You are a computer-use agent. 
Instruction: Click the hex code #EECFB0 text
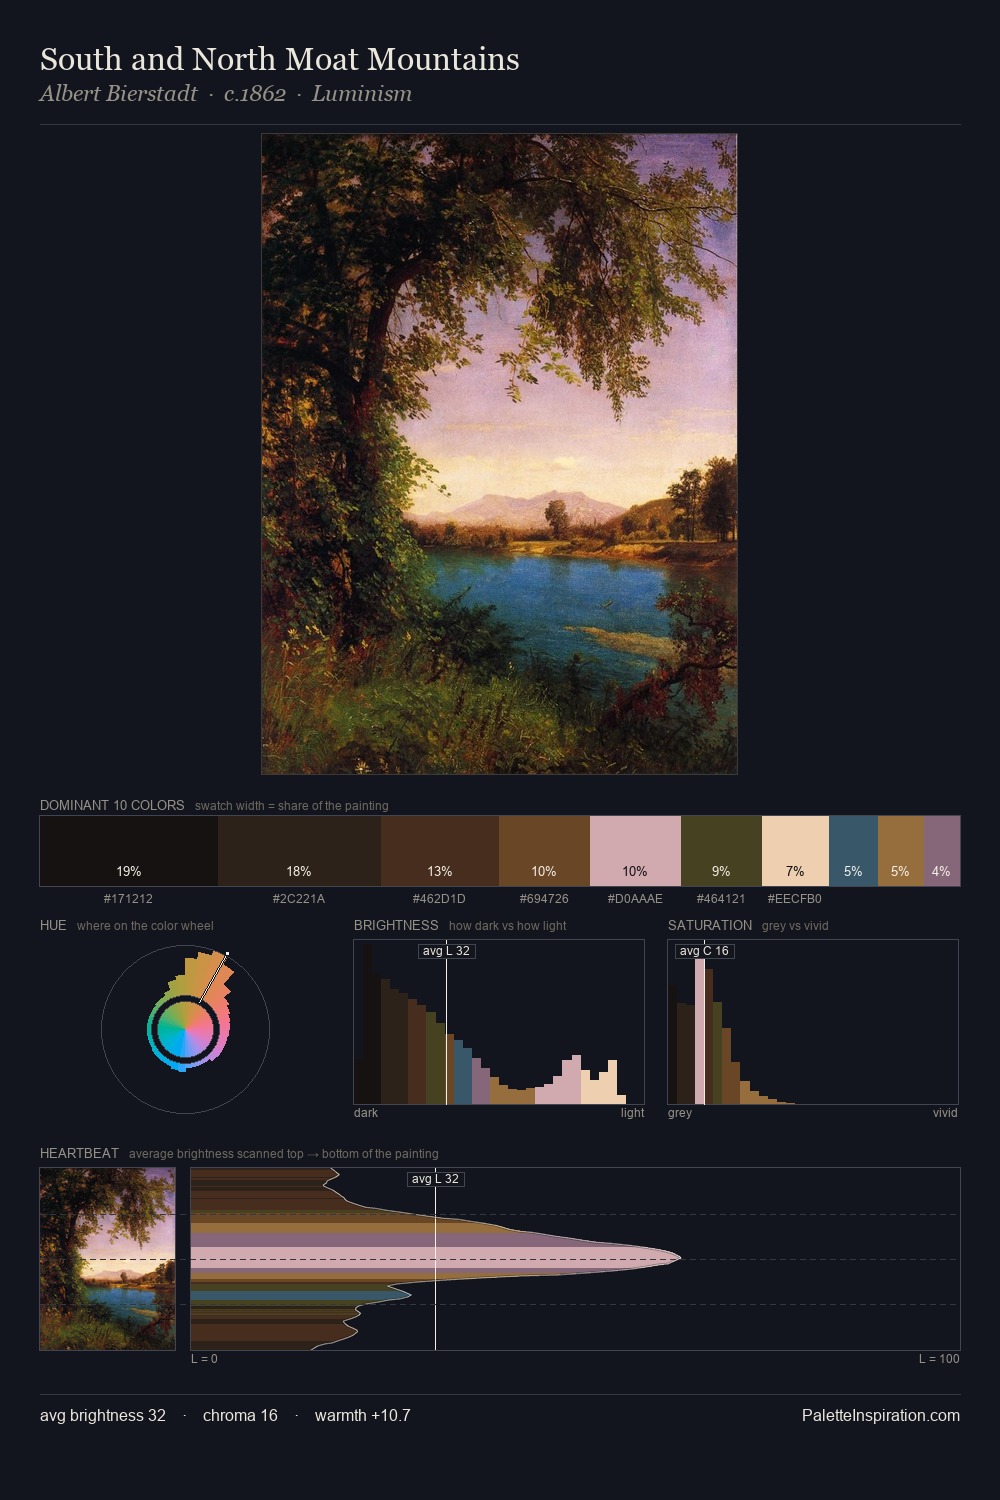coord(795,899)
